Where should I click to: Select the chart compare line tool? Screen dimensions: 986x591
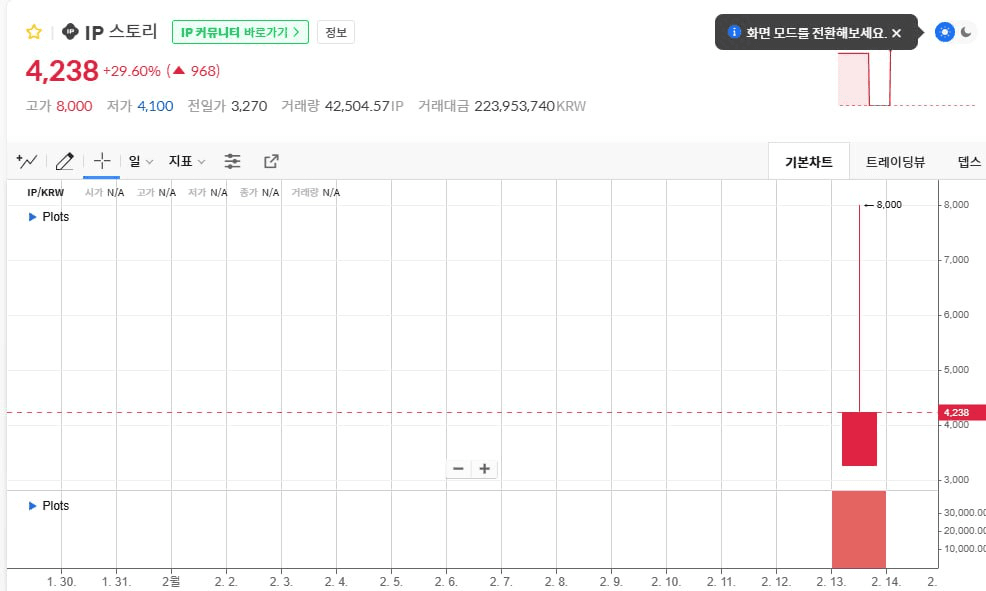(x=27, y=162)
